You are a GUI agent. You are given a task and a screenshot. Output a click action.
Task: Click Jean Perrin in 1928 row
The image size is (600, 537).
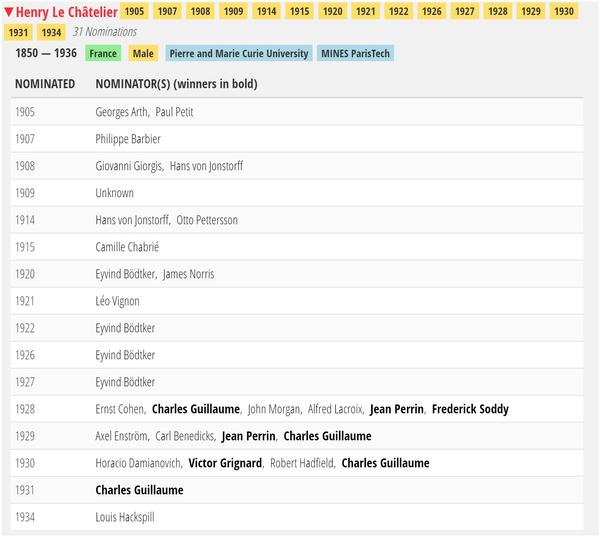tap(397, 409)
